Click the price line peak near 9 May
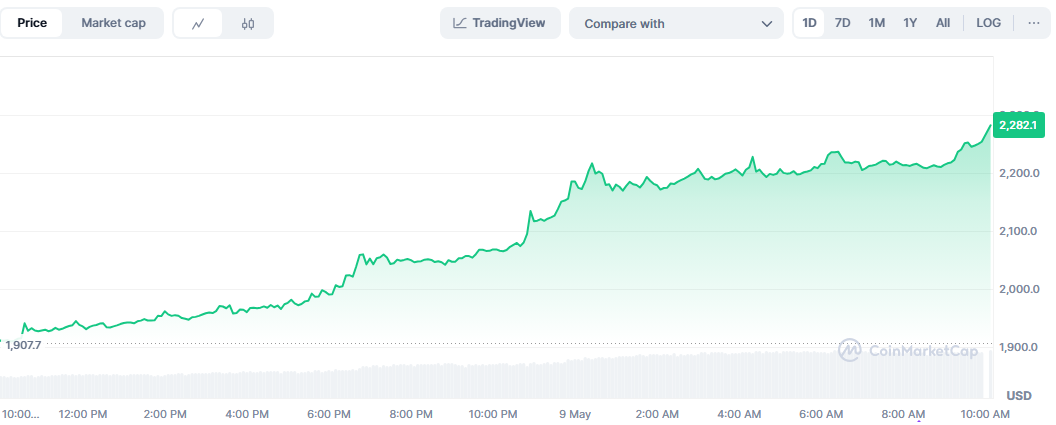Screen dimensions: 1056x425 pos(591,162)
